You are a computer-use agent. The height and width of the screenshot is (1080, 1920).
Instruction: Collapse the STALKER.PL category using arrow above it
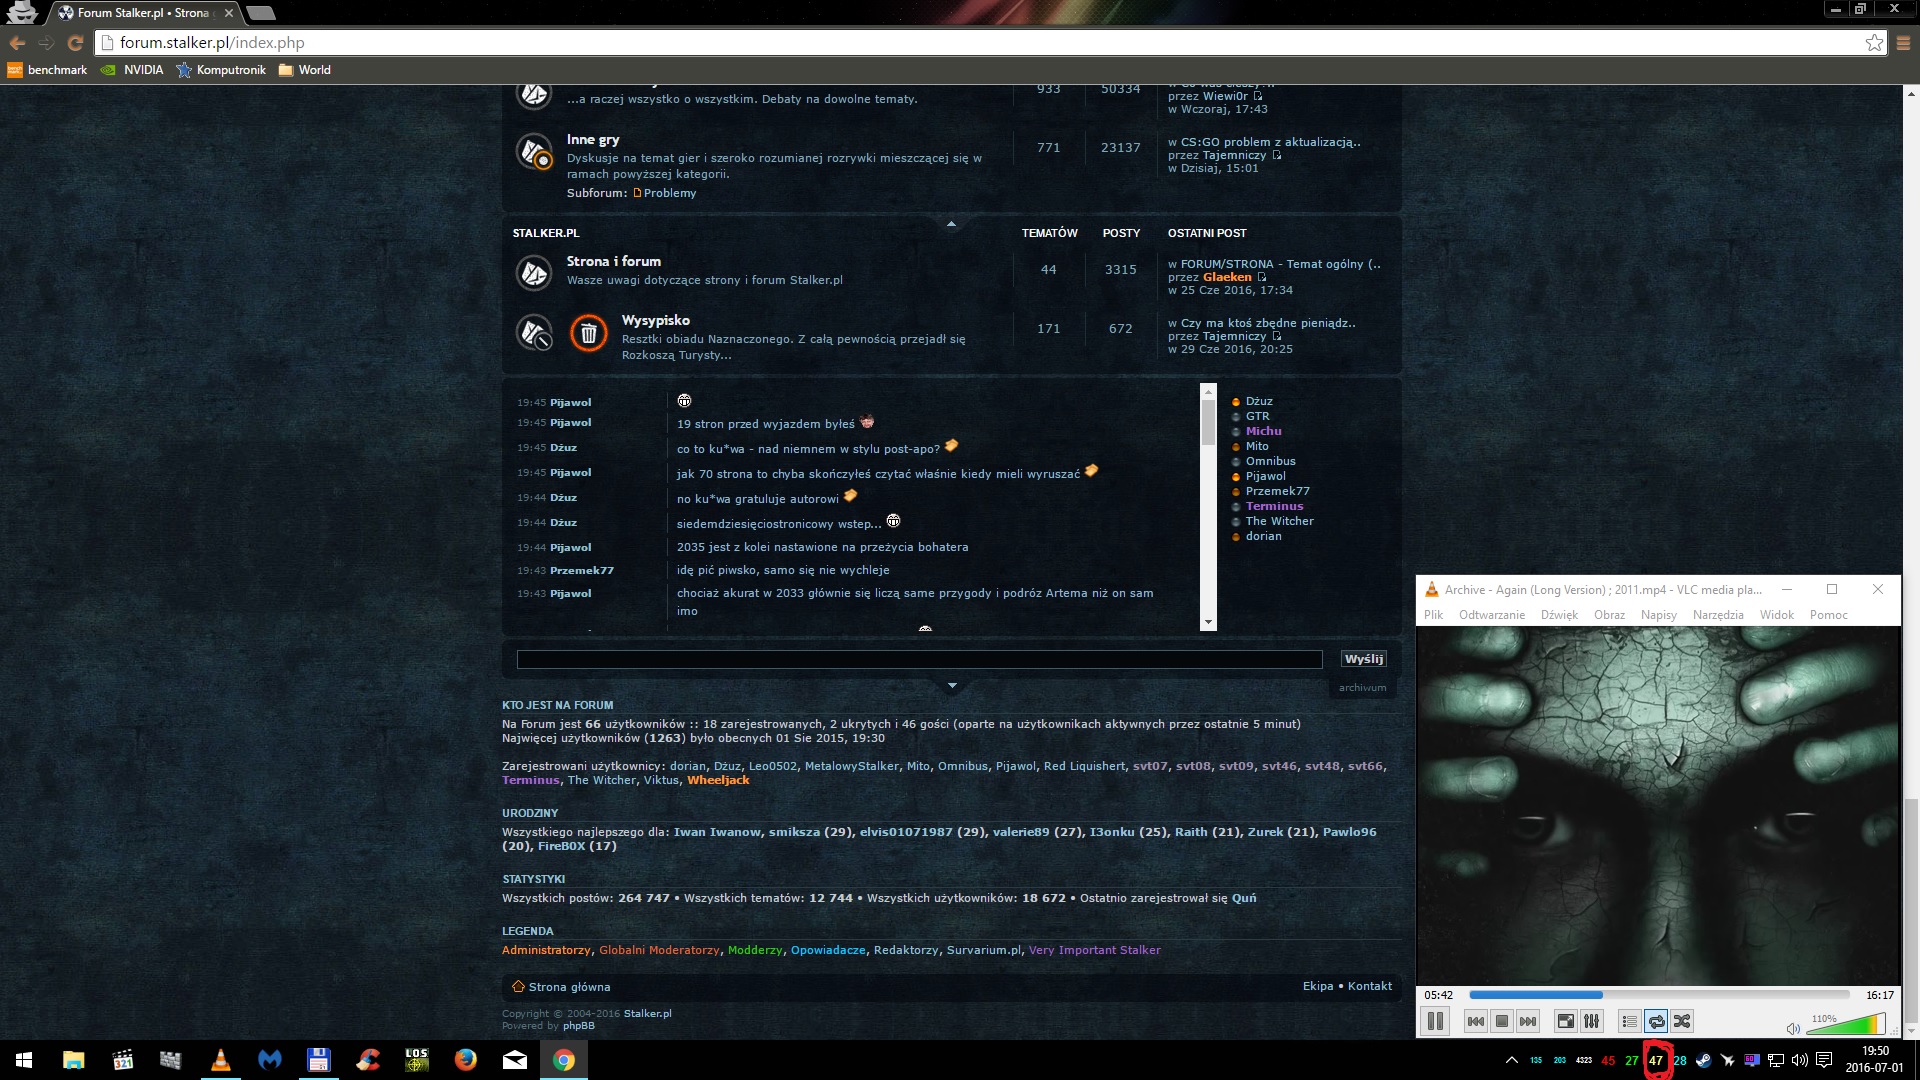click(x=951, y=224)
